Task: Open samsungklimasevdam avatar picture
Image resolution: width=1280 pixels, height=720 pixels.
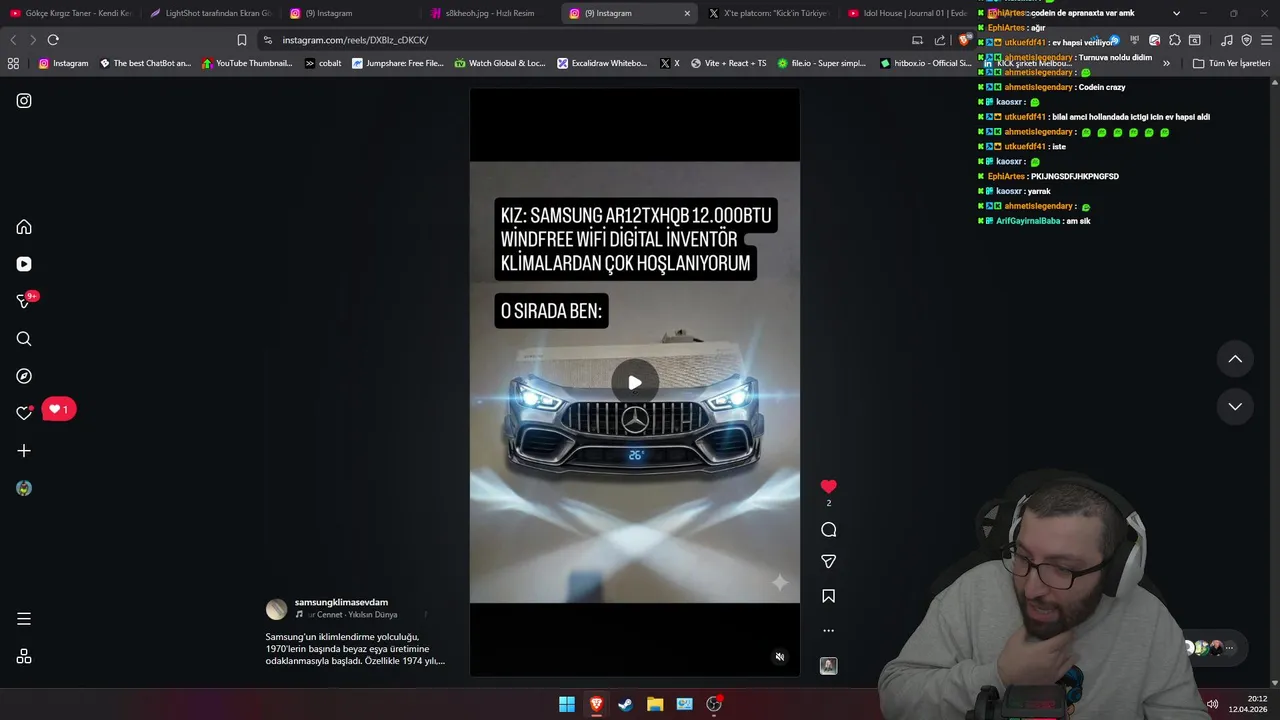Action: [276, 609]
